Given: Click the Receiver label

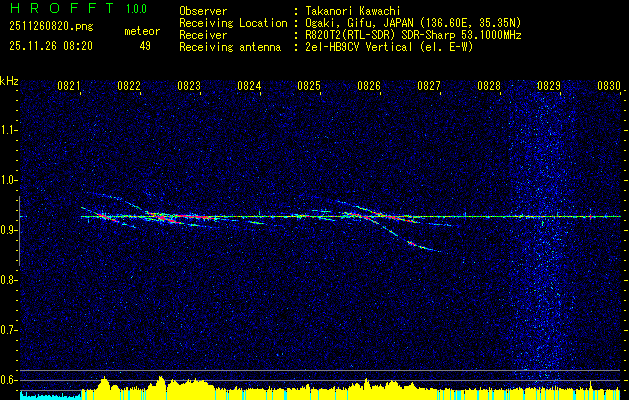Looking at the screenshot, I should point(203,35).
